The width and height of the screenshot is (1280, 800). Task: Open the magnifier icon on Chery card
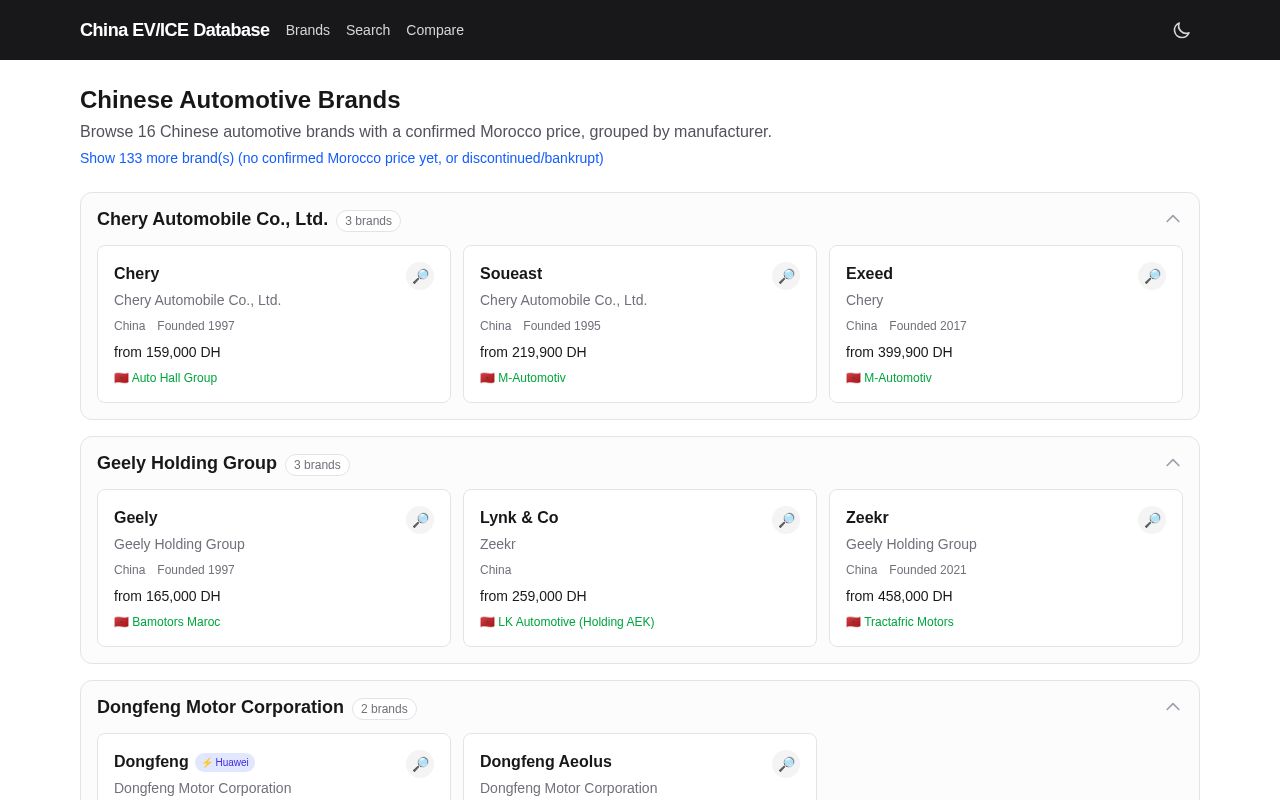click(x=420, y=276)
